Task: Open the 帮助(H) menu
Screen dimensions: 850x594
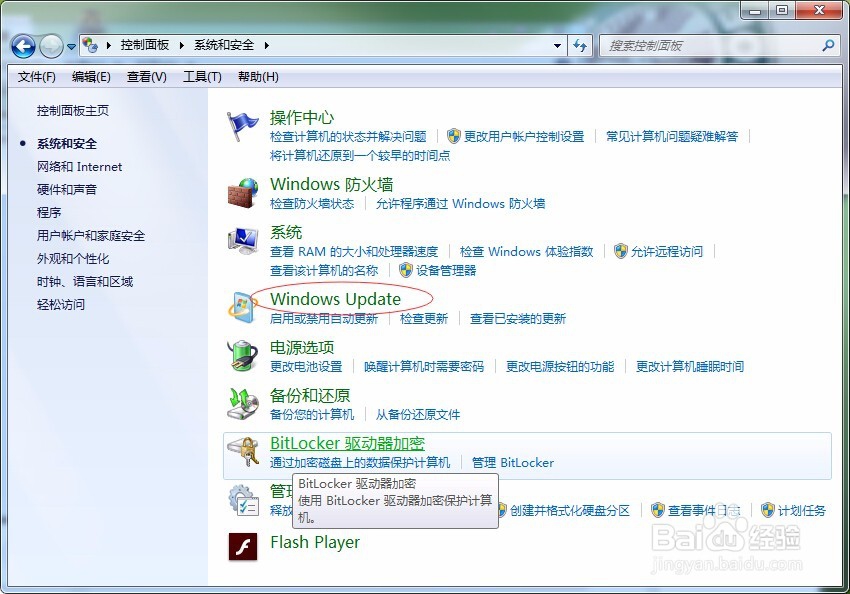Action: [258, 77]
